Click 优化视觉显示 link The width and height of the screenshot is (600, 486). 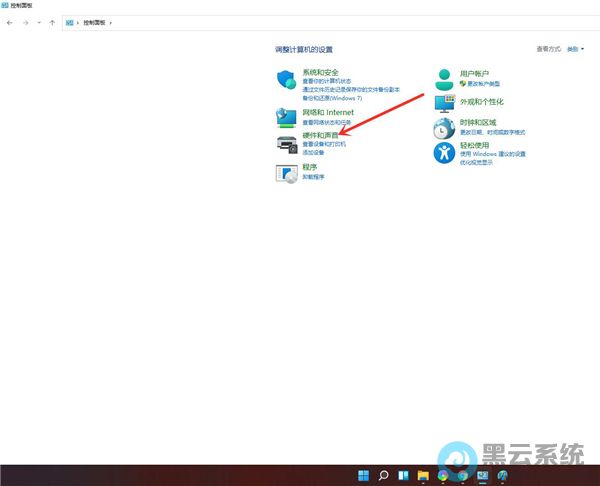pos(476,162)
